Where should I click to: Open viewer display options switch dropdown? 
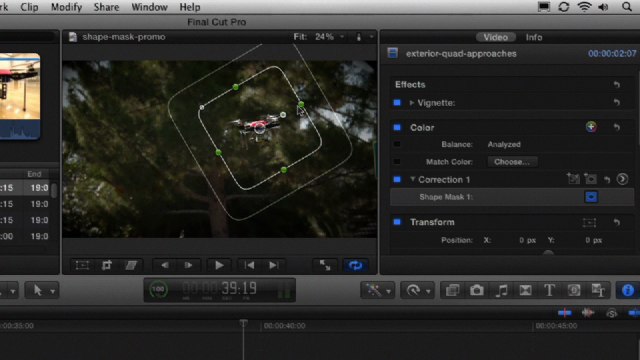click(364, 37)
